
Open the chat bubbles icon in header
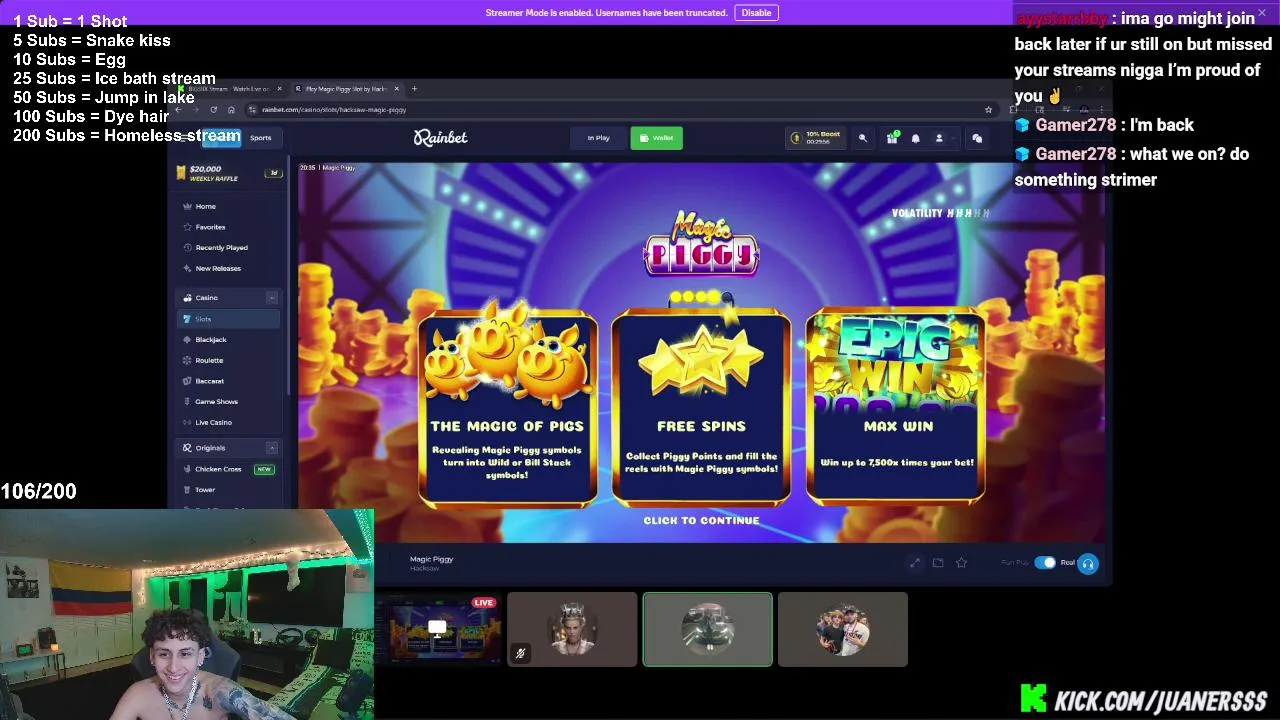click(977, 138)
